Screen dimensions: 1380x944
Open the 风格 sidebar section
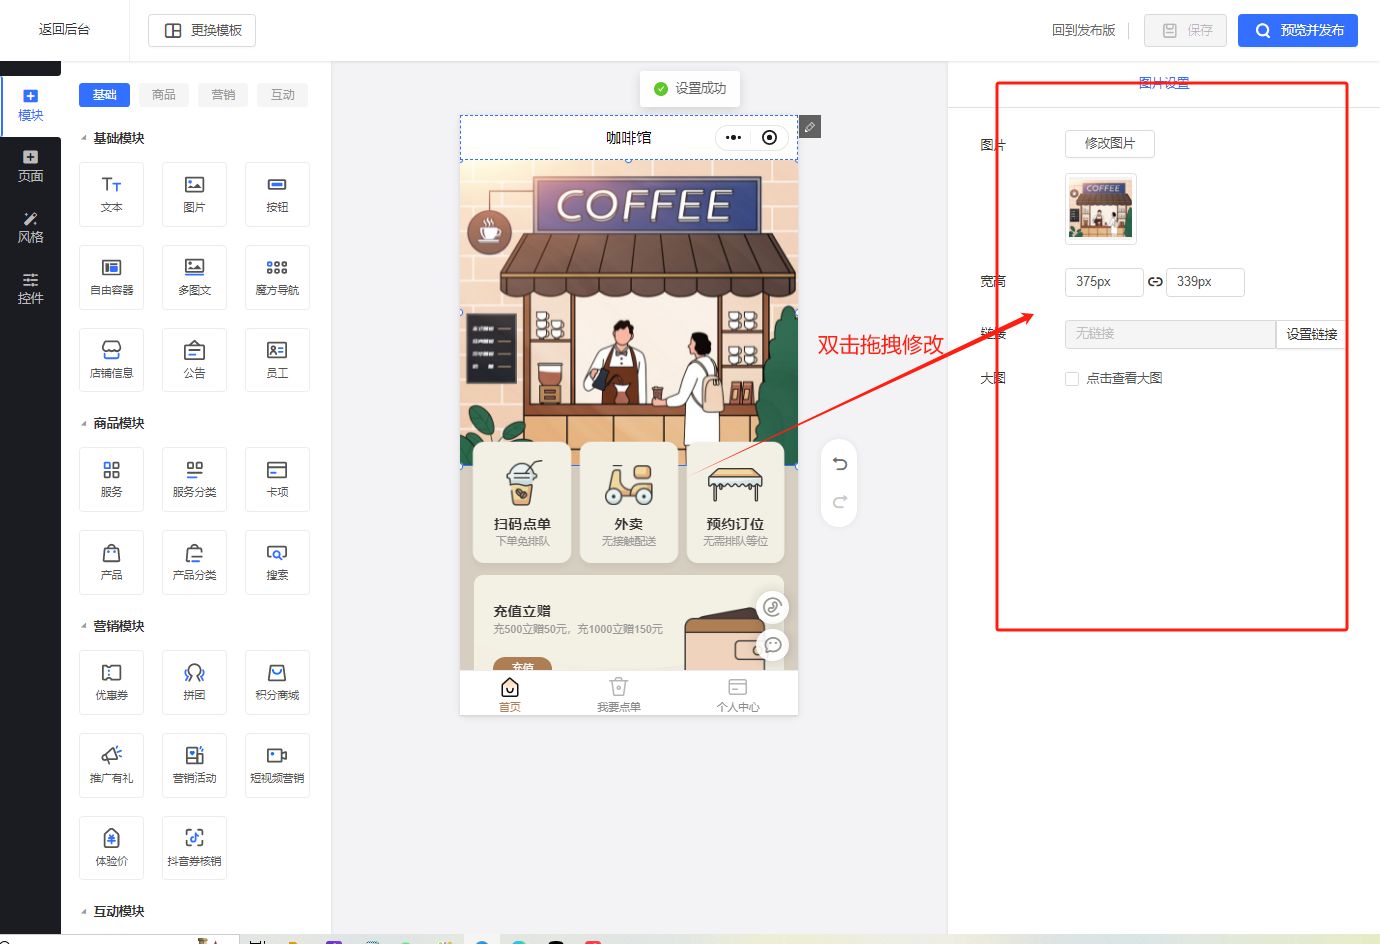click(x=31, y=228)
